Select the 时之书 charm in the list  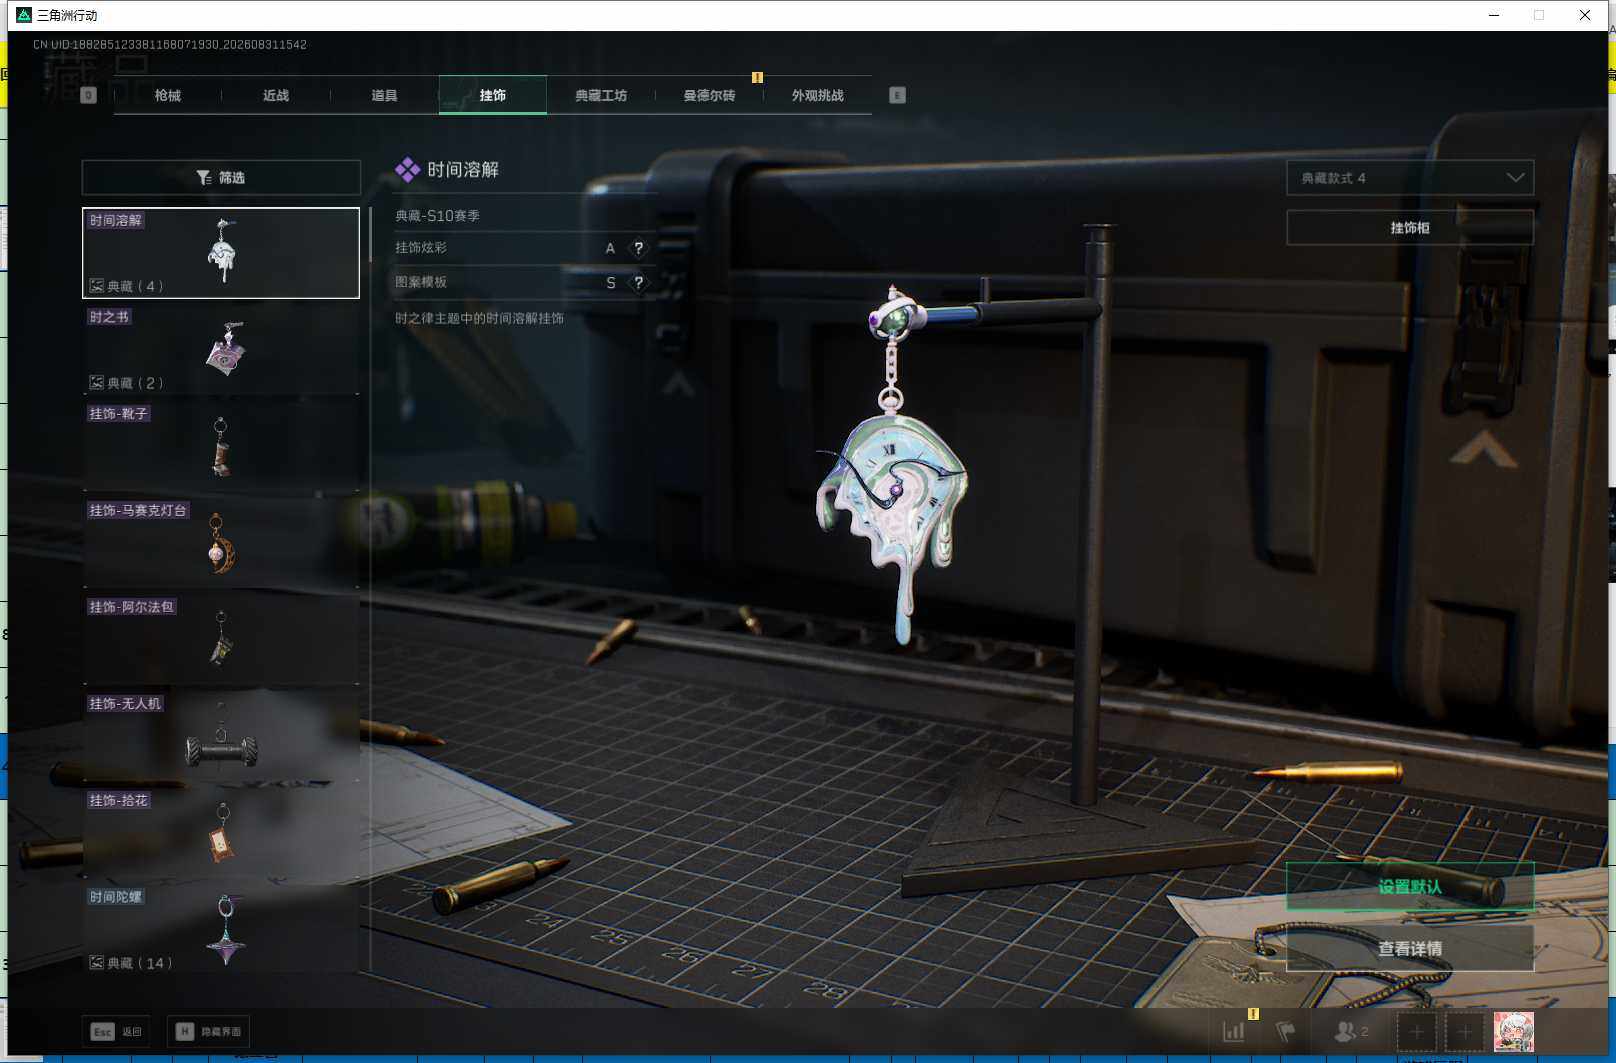(221, 349)
